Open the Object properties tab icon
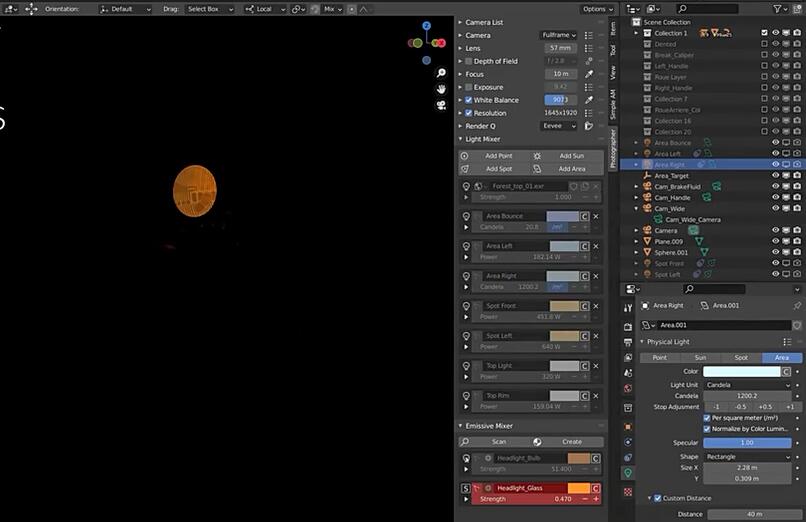Viewport: 806px width, 522px height. [x=628, y=426]
